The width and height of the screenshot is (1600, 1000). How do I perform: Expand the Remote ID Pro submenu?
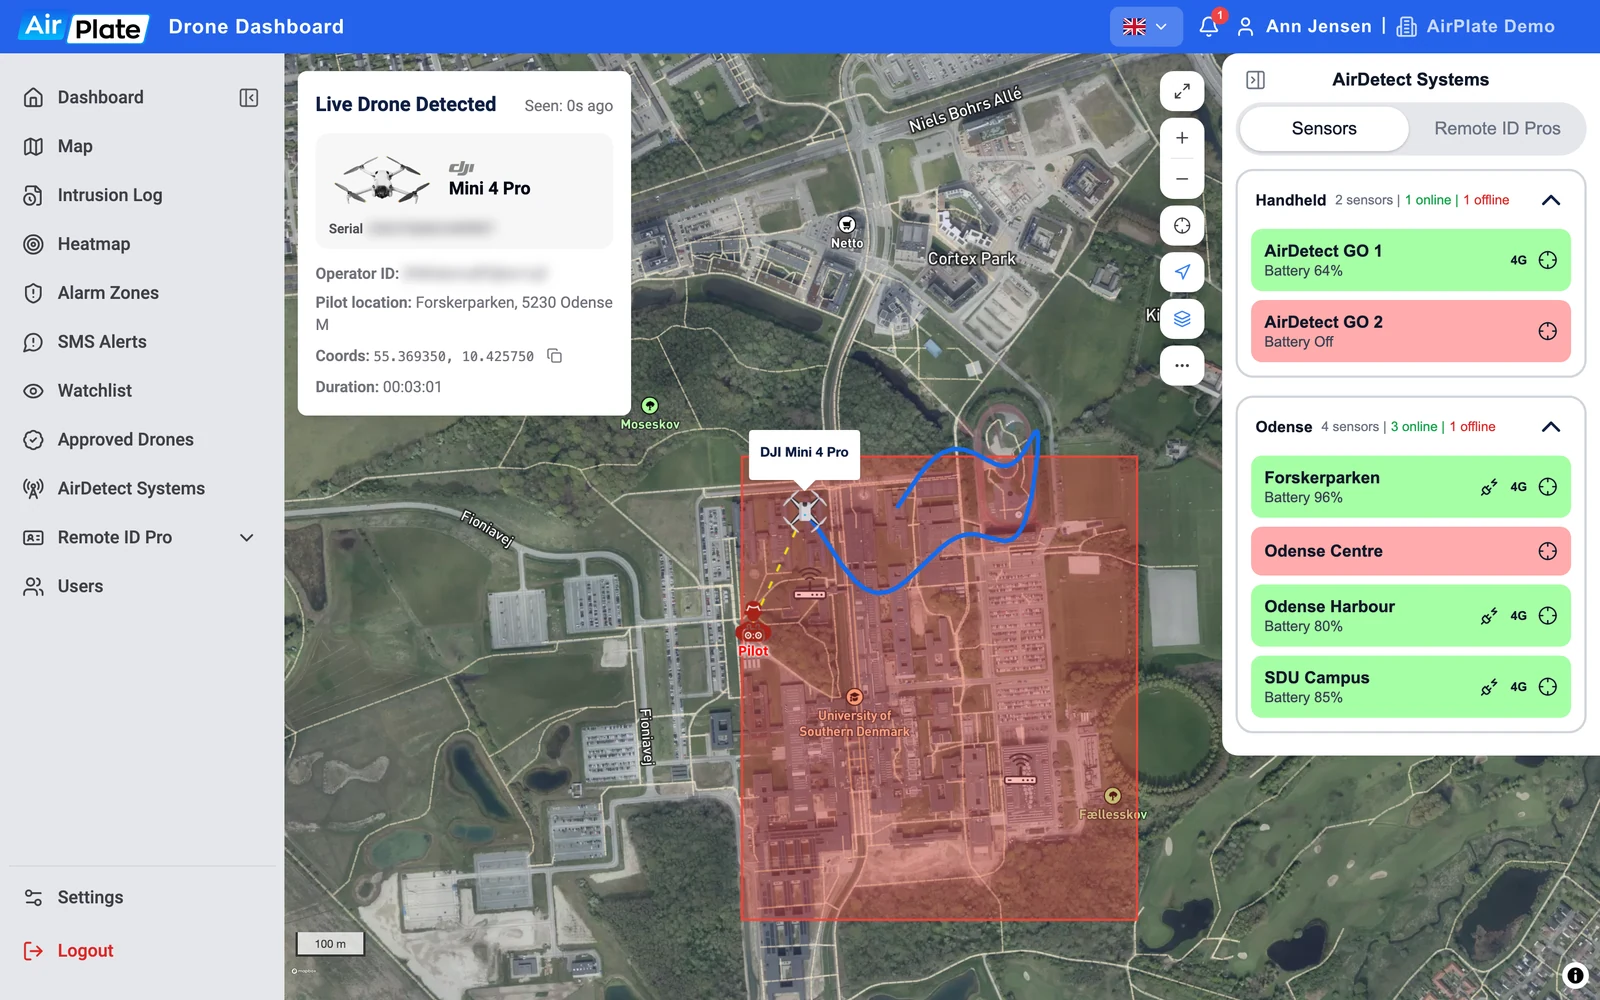[247, 538]
